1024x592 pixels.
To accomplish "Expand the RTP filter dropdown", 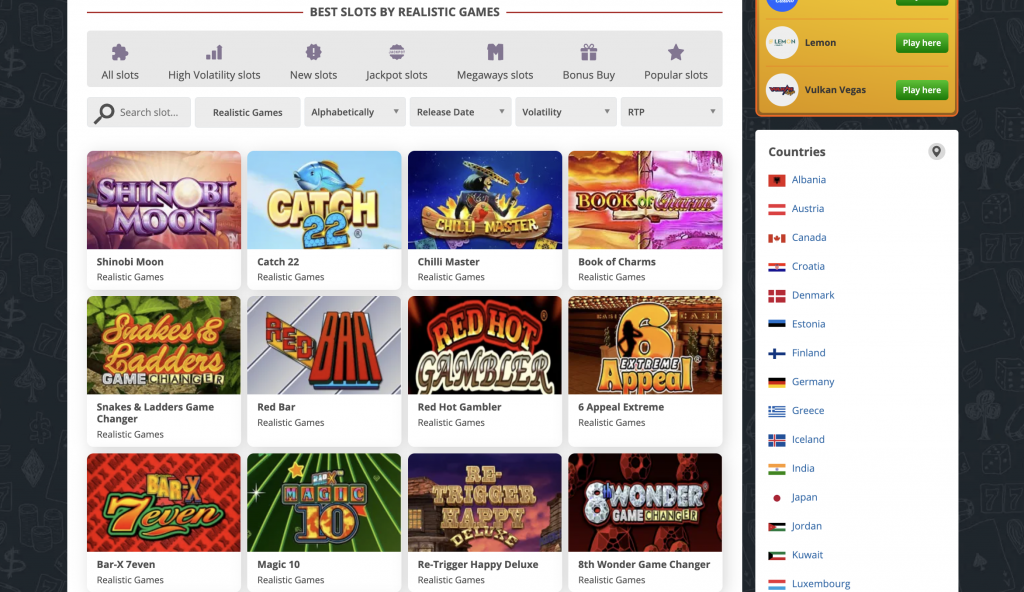I will pyautogui.click(x=671, y=112).
